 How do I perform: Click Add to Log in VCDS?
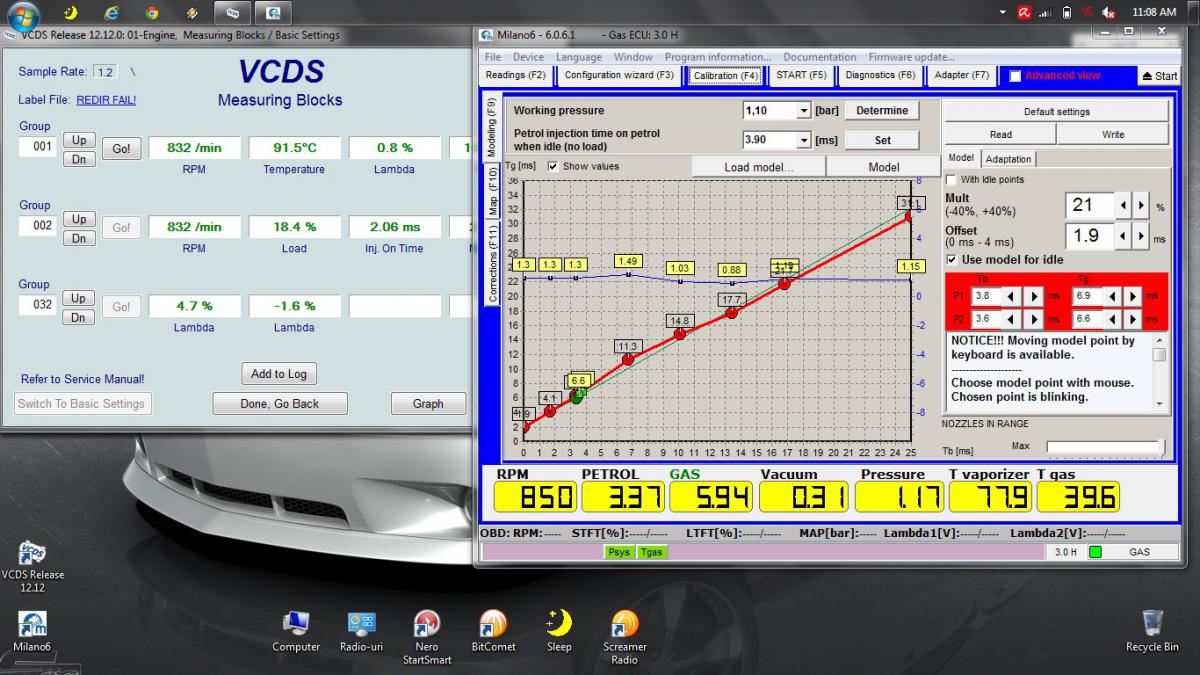pos(279,374)
